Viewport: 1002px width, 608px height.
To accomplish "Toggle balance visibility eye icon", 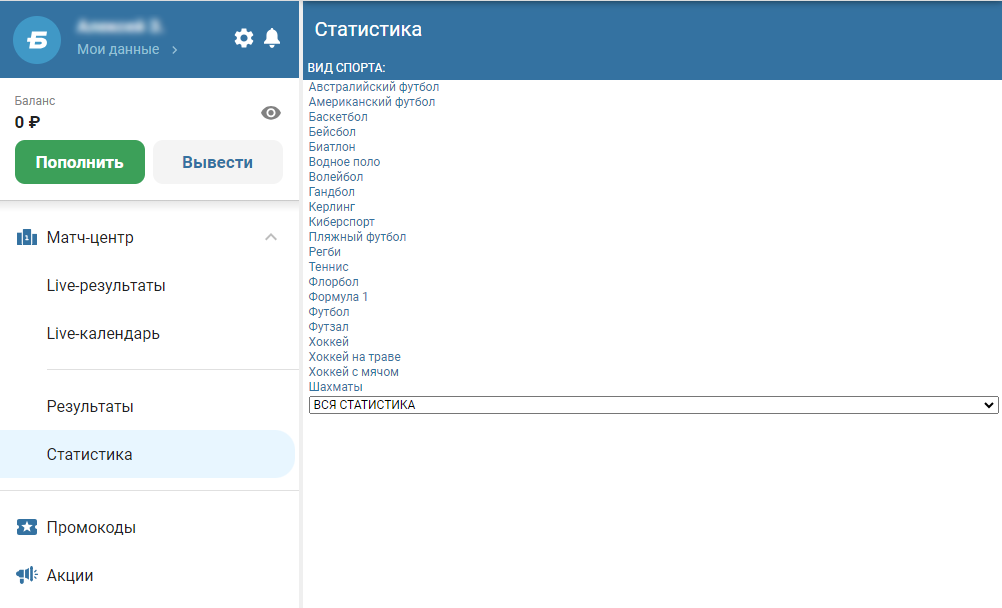I will [271, 113].
